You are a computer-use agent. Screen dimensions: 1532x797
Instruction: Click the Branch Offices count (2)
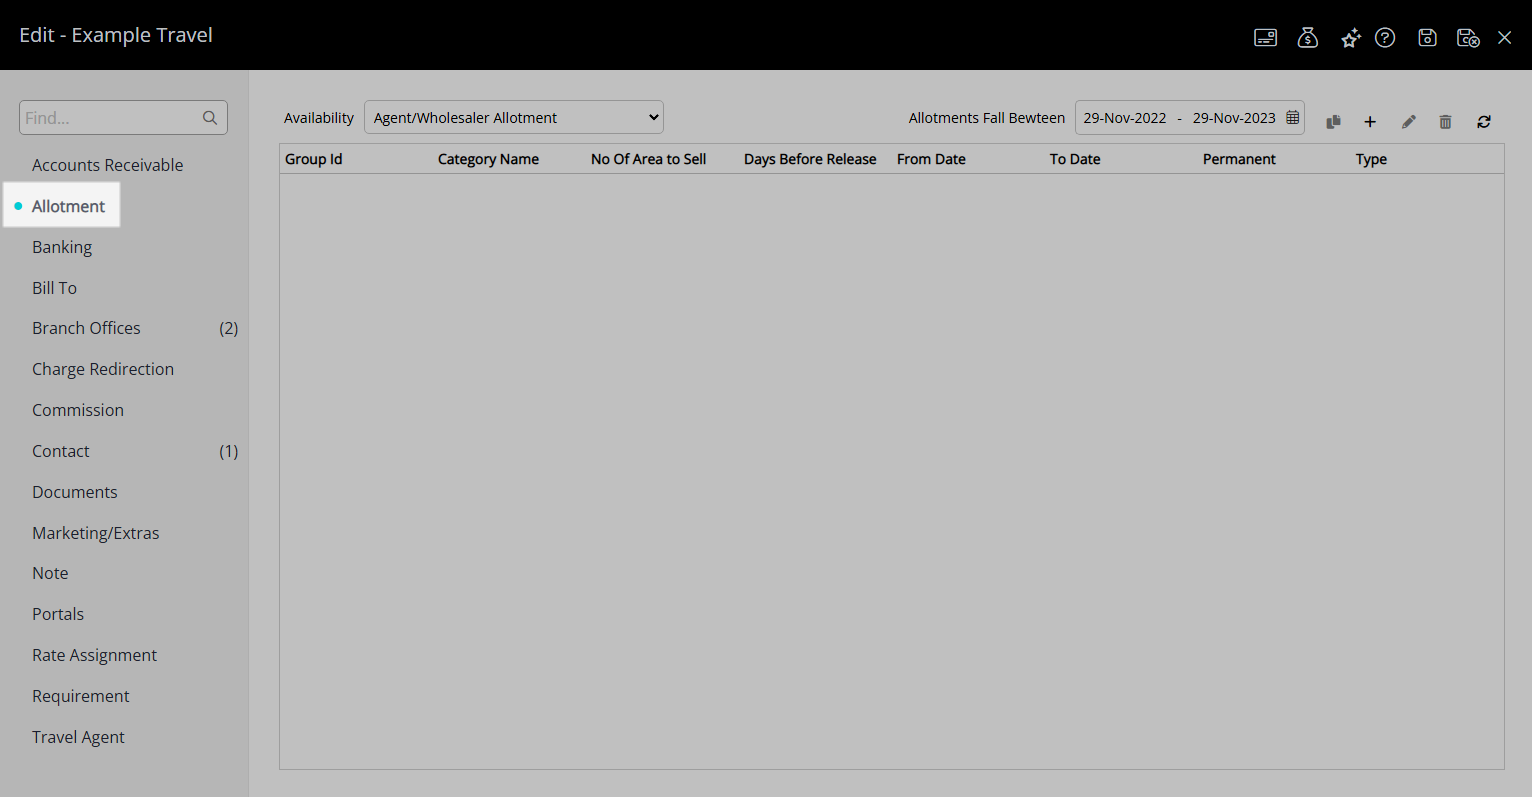click(229, 328)
